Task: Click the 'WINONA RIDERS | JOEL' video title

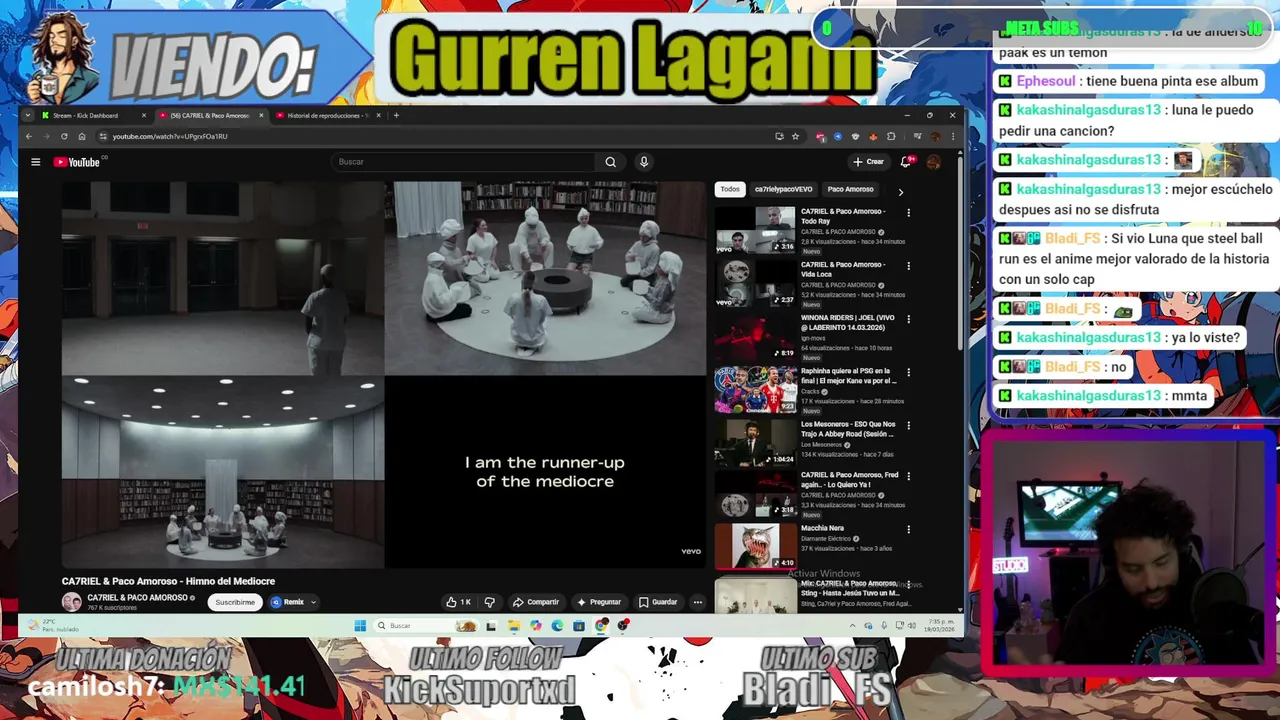Action: (848, 322)
